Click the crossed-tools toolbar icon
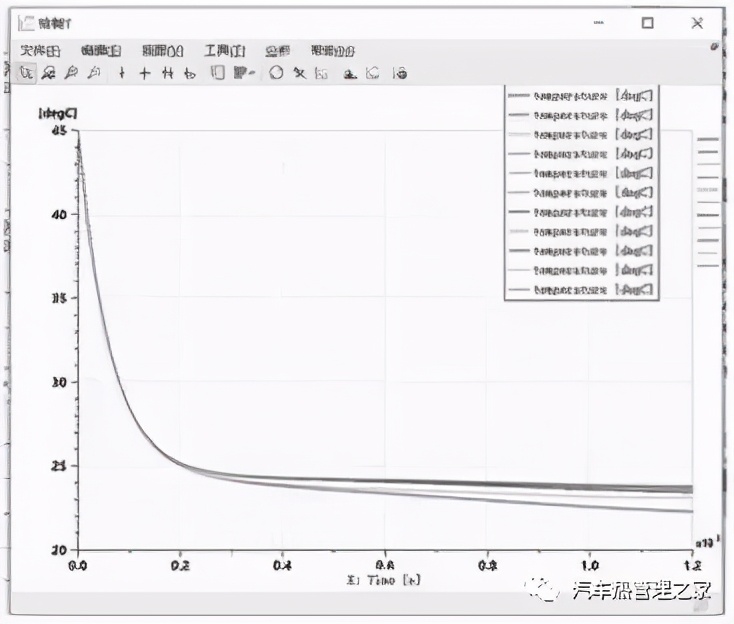Viewport: 734px width, 624px height. pyautogui.click(x=299, y=73)
